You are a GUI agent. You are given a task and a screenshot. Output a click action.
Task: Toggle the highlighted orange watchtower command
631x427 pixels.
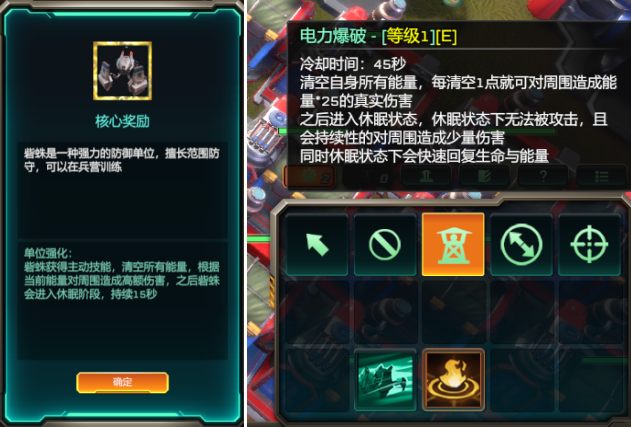(453, 244)
